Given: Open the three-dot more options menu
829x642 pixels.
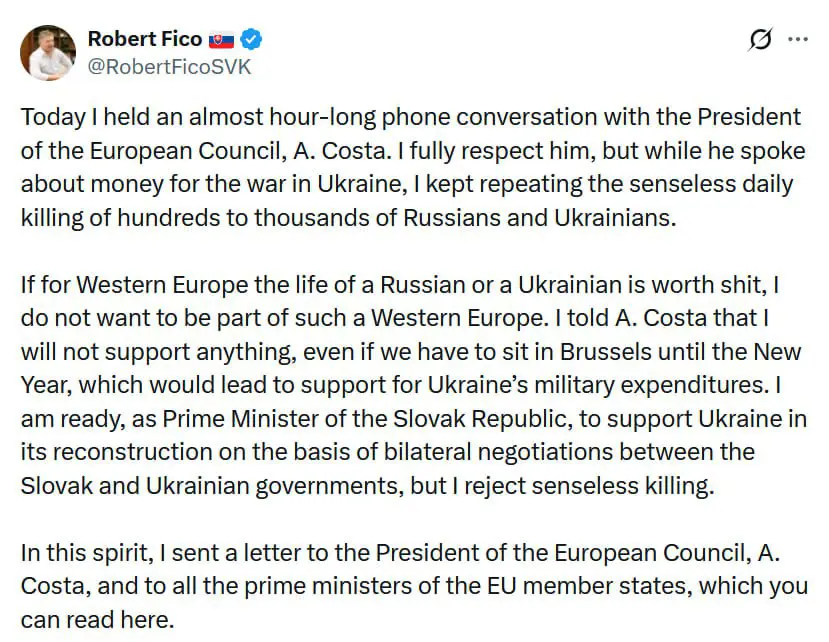Looking at the screenshot, I should (x=798, y=40).
